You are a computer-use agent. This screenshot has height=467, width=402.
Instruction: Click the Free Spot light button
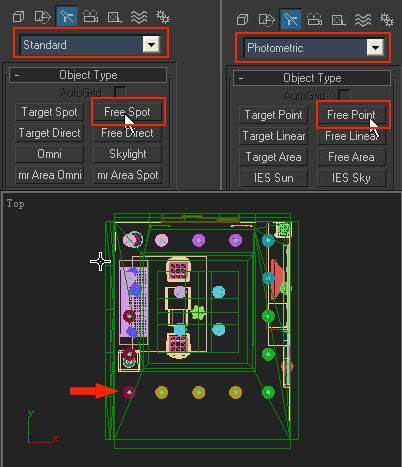coord(128,112)
